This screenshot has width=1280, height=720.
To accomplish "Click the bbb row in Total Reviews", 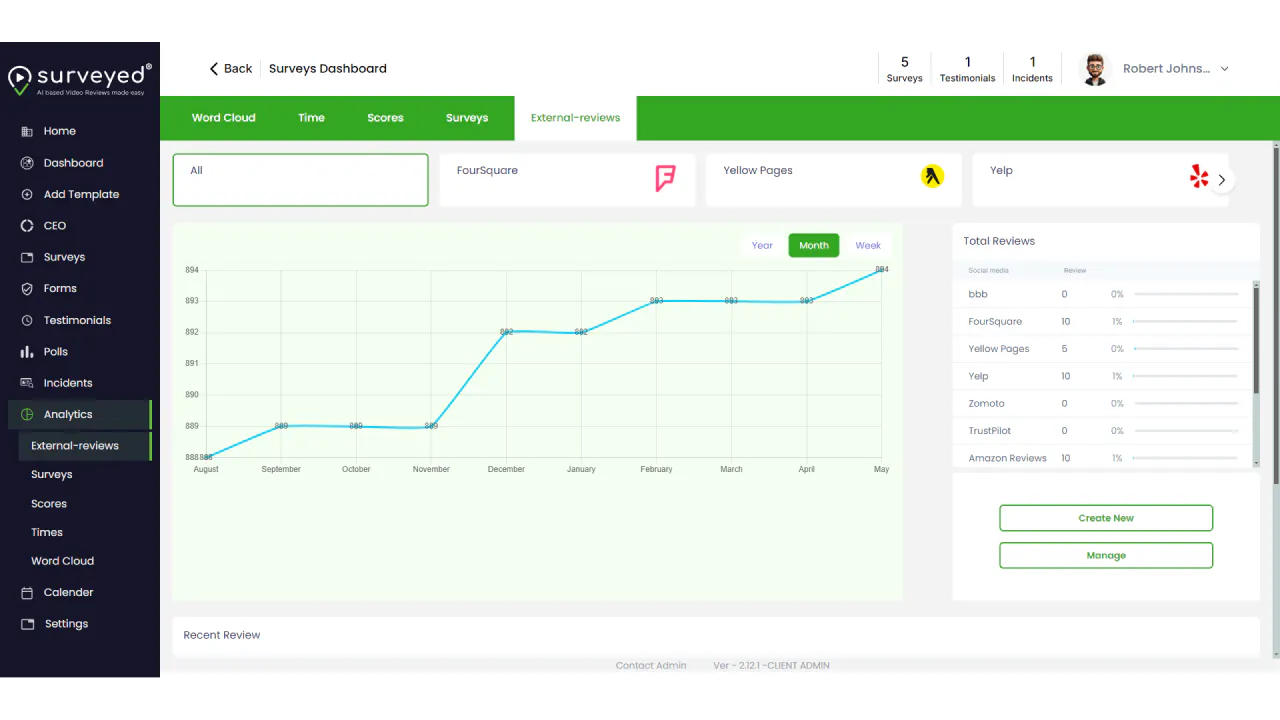I will (1104, 295).
